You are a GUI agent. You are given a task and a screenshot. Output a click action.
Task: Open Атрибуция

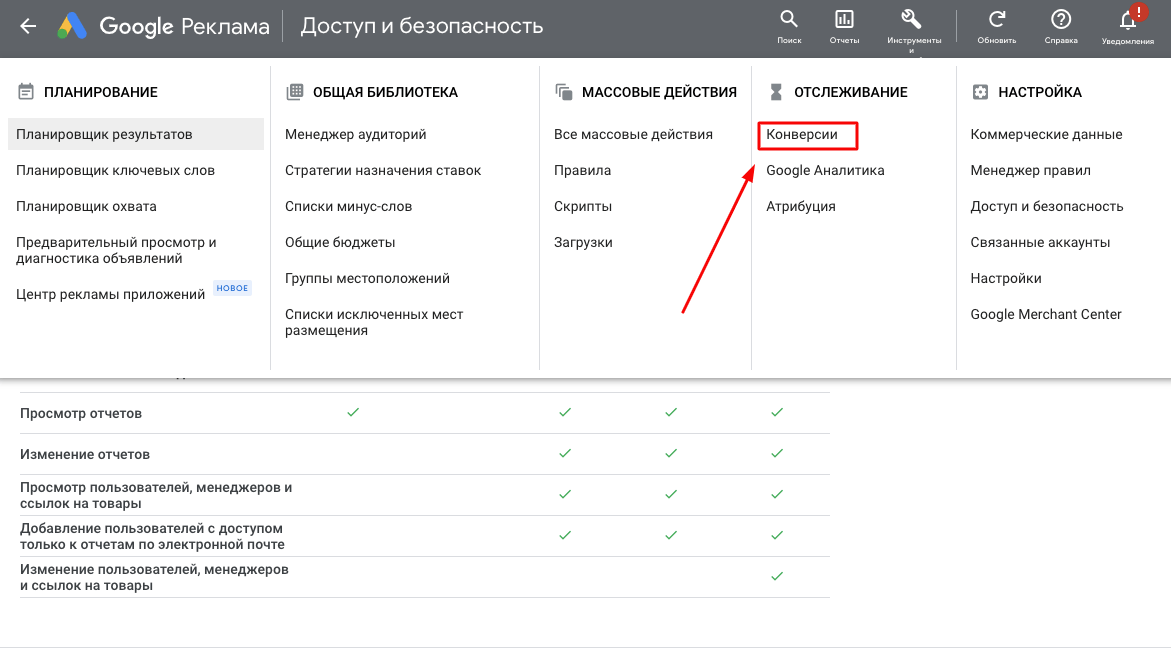click(801, 206)
